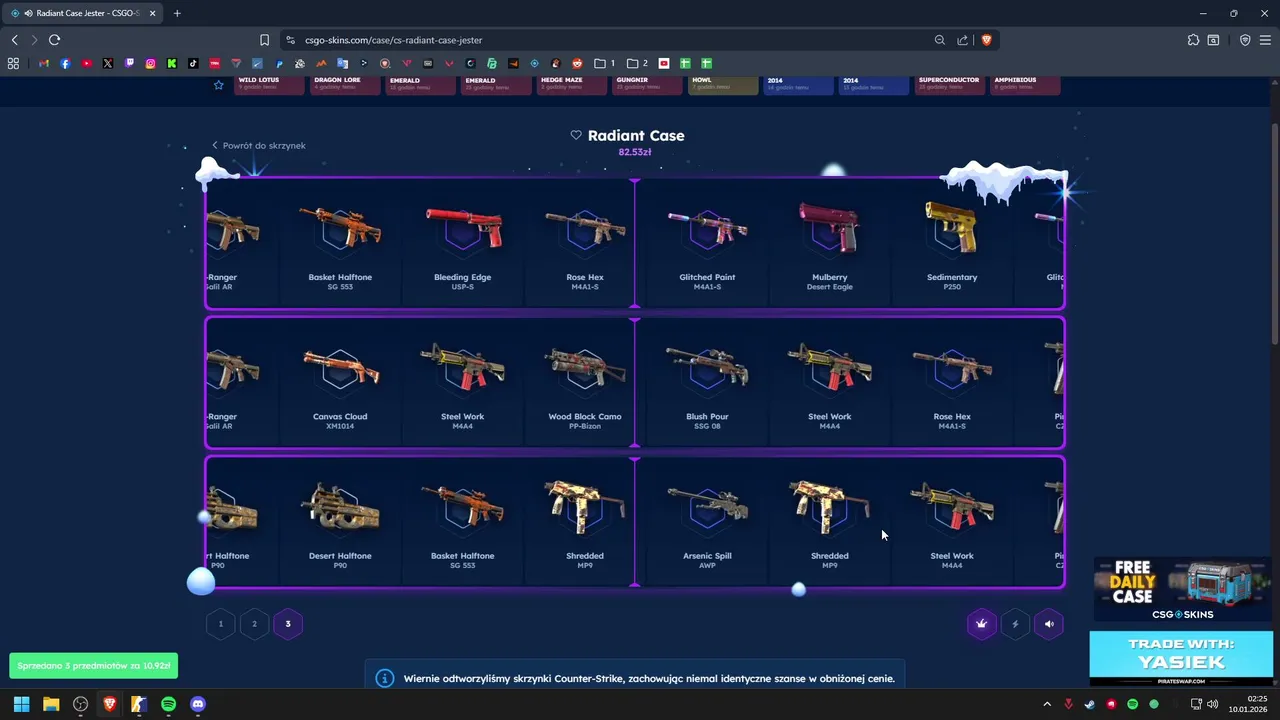Click the crown icon button
The image size is (1280, 720).
coord(982,624)
